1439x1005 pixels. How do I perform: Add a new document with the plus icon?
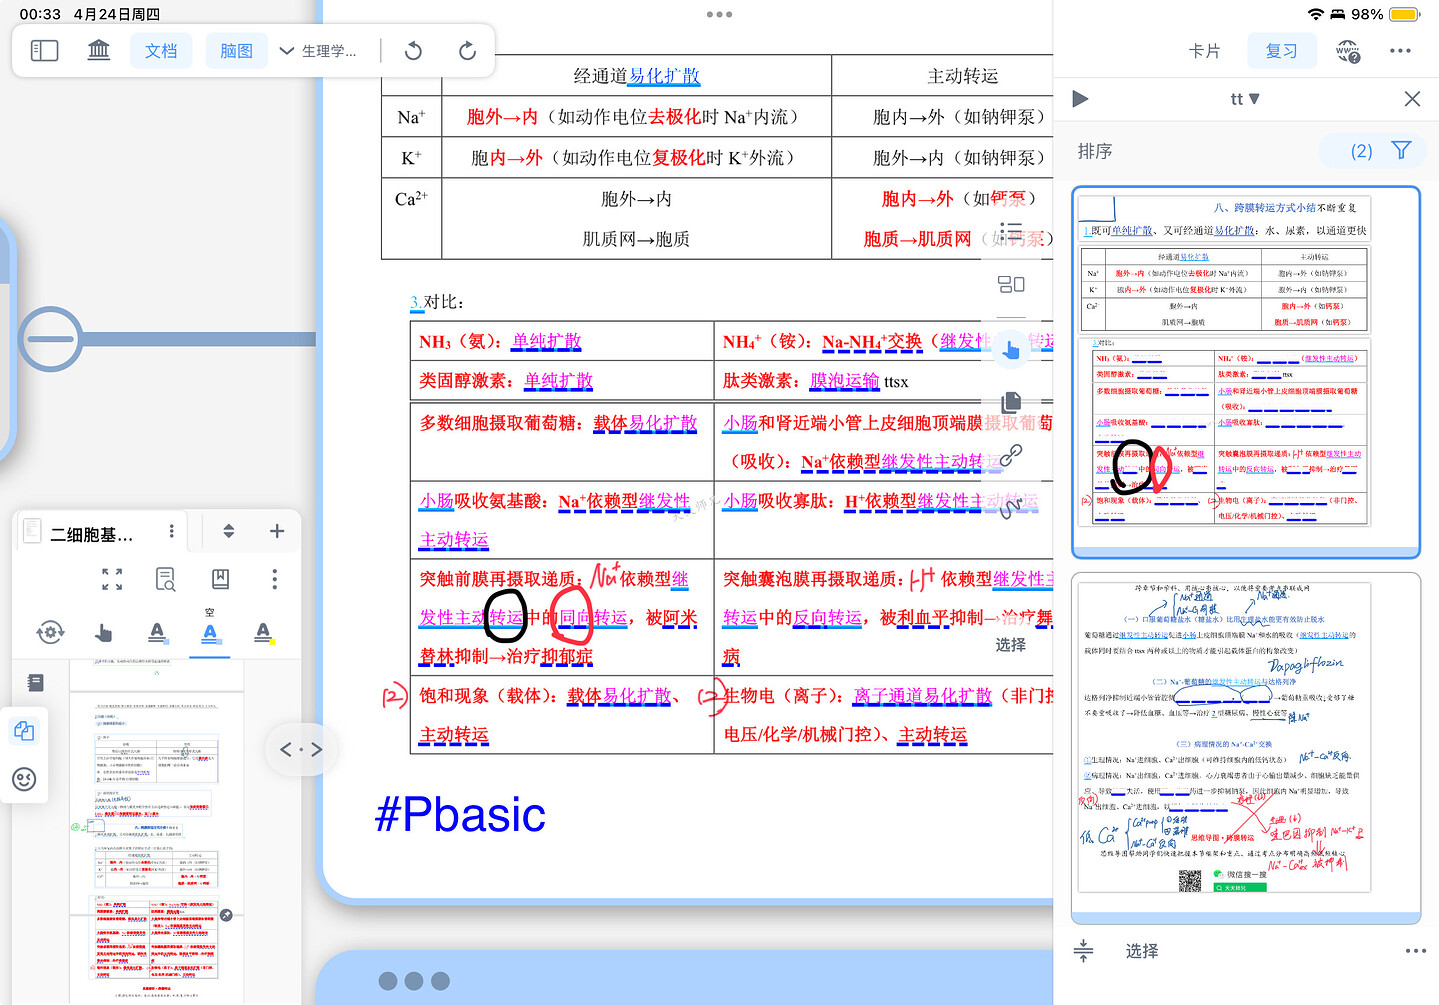pyautogui.click(x=277, y=531)
